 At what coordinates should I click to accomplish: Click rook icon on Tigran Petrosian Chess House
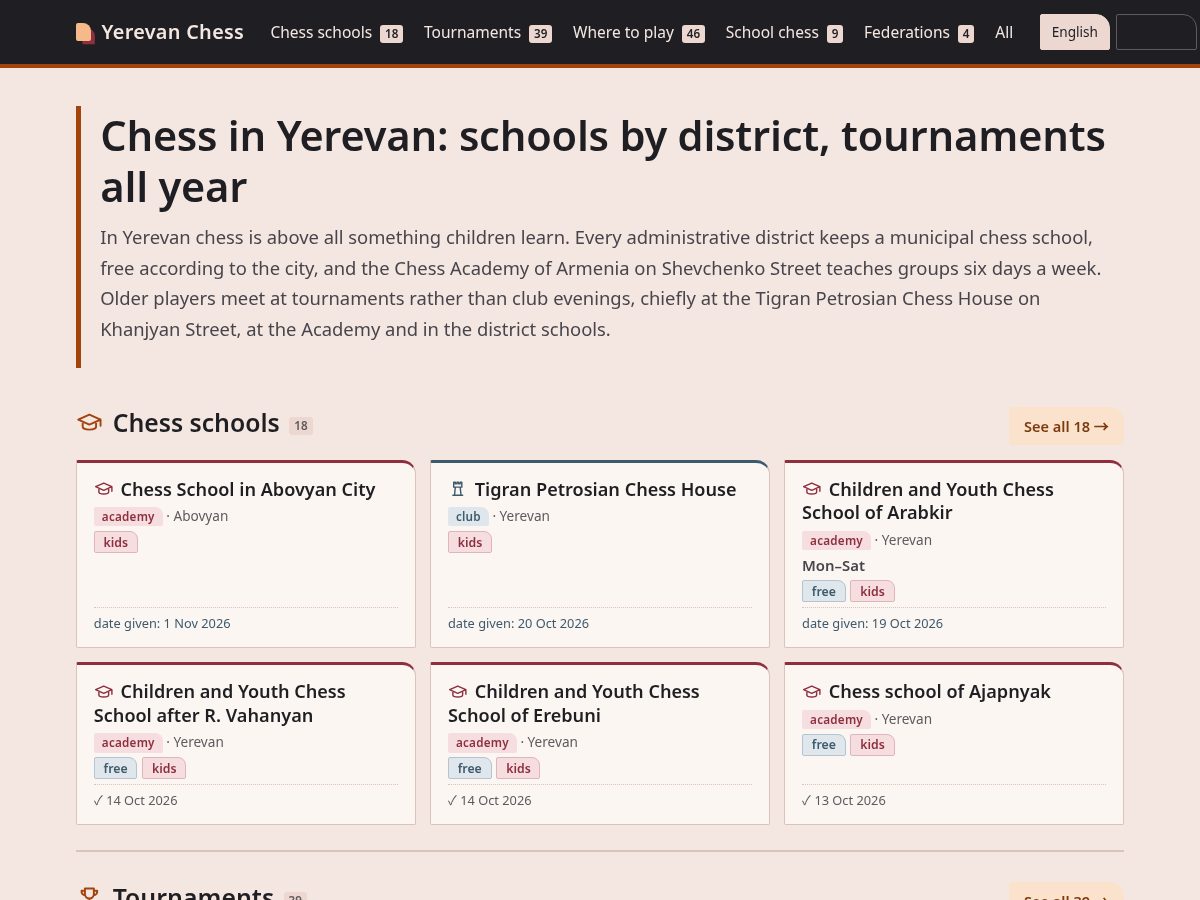tap(458, 489)
